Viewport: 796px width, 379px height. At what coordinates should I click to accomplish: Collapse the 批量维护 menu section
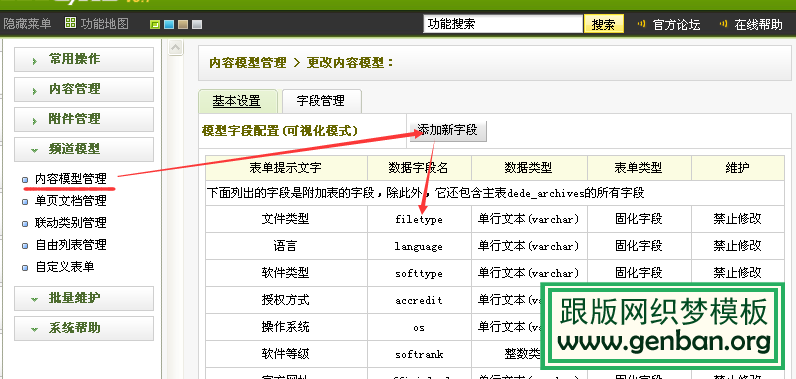click(84, 298)
